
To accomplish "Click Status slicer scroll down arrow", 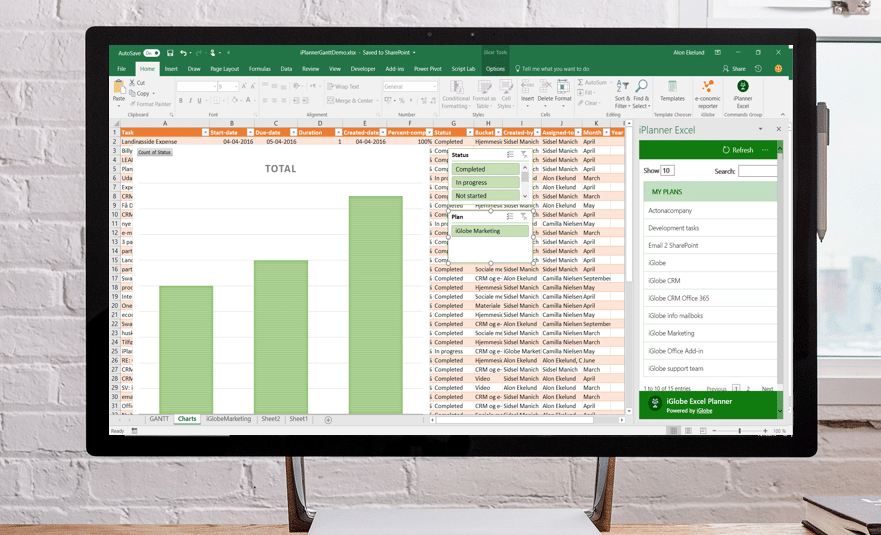I will click(525, 196).
